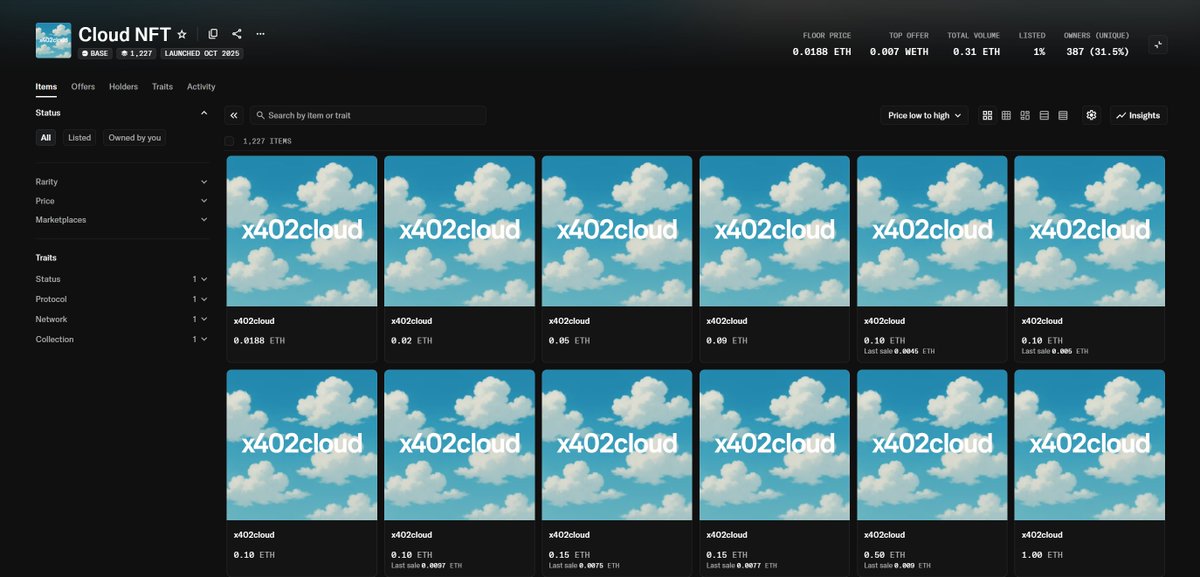Open the Holders tab
1200x577 pixels.
(123, 87)
